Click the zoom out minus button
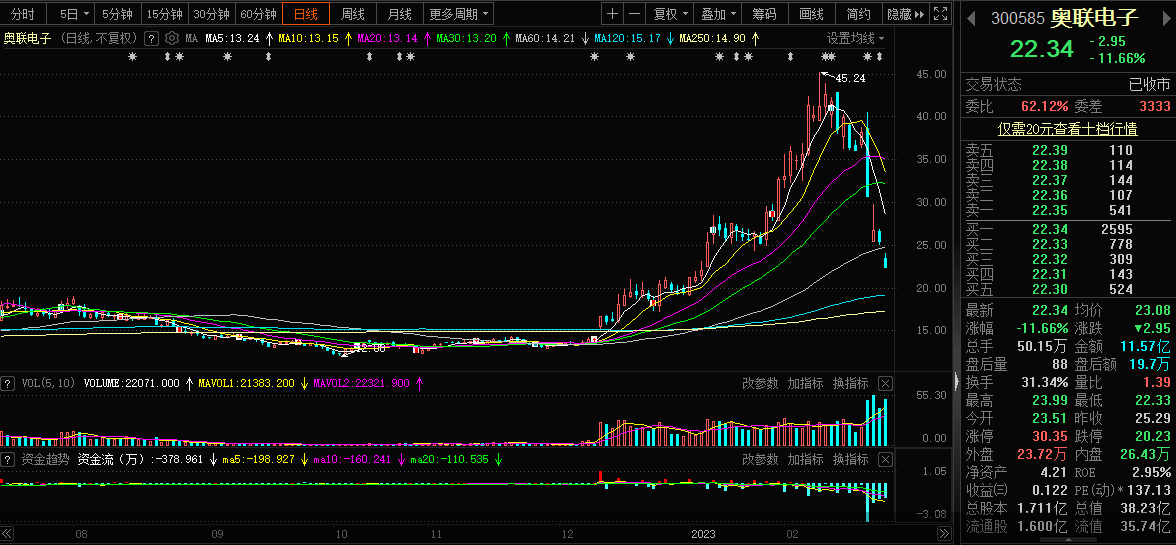The width and height of the screenshot is (1176, 545). (x=635, y=14)
